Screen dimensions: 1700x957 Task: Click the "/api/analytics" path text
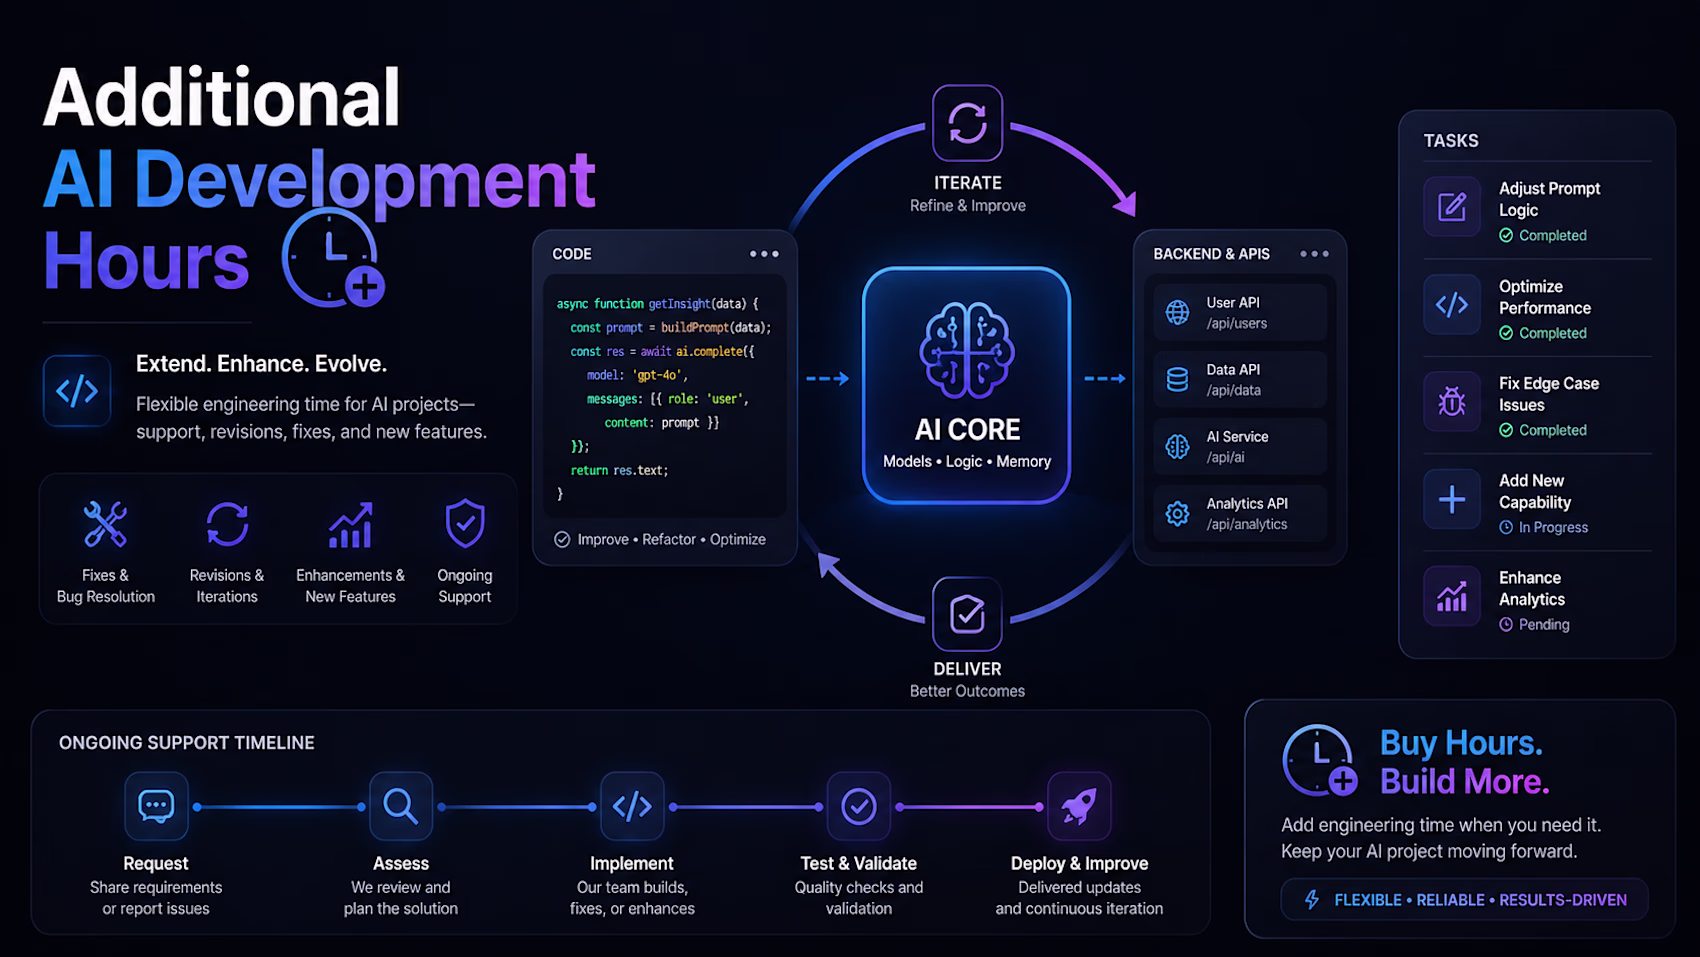tap(1247, 525)
